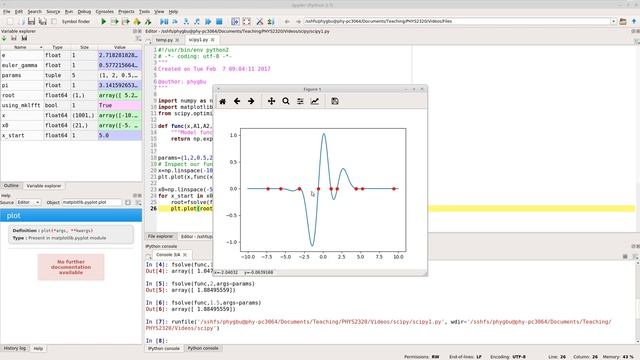Open the Tools menu
This screenshot has width=640, height=360.
(144, 12)
